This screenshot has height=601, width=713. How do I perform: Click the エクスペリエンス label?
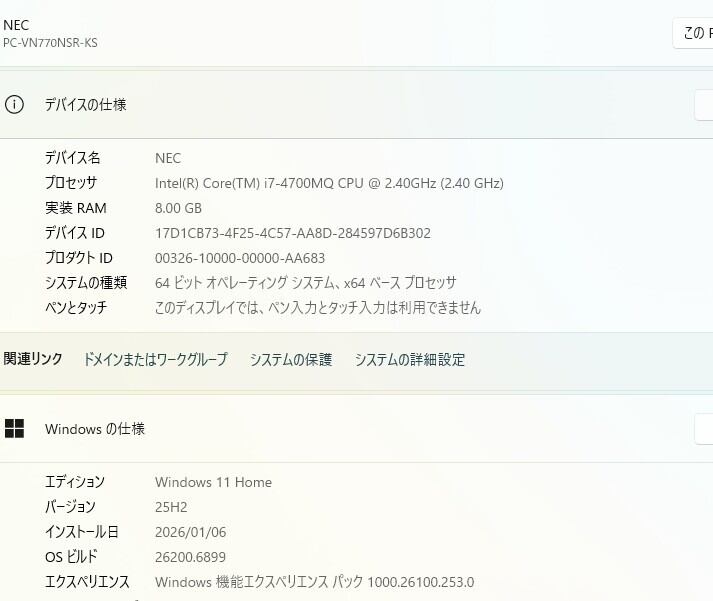pyautogui.click(x=87, y=581)
